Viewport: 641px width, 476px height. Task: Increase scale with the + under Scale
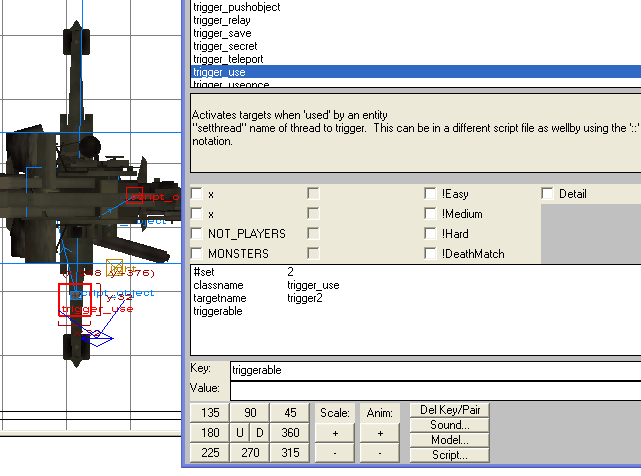(335, 432)
